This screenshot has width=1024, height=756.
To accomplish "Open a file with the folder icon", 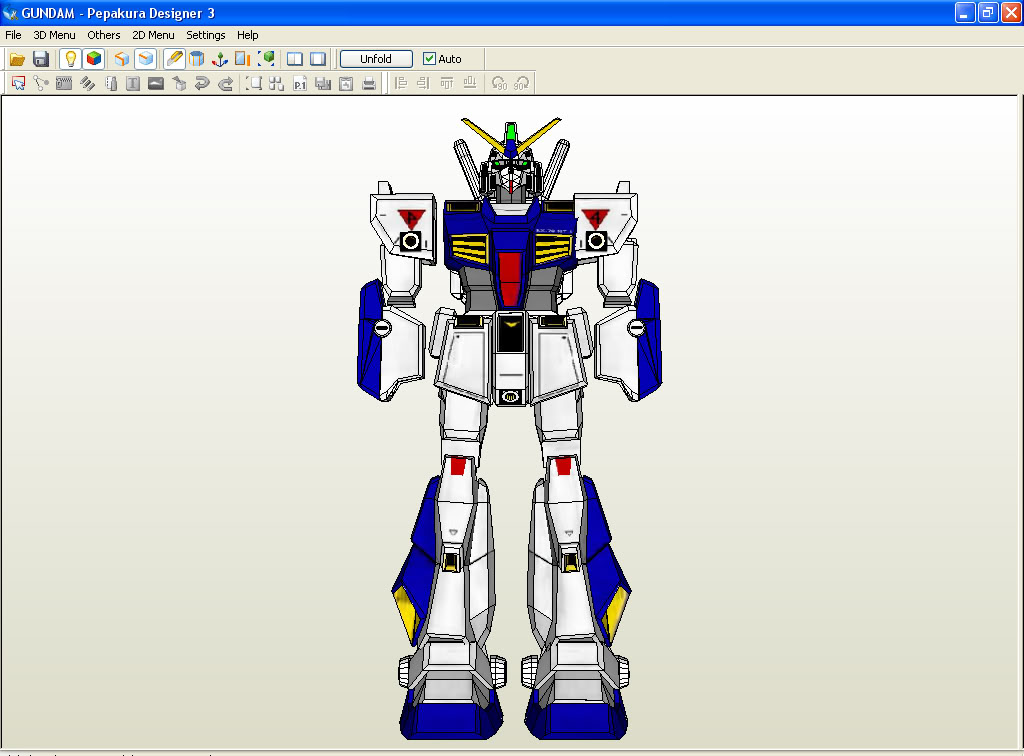I will pyautogui.click(x=17, y=59).
